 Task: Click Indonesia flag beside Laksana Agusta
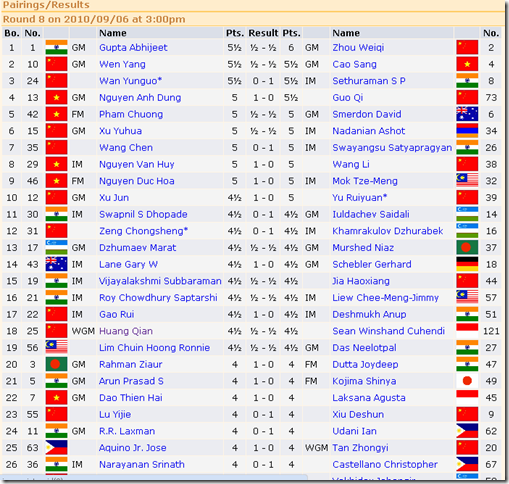[467, 397]
